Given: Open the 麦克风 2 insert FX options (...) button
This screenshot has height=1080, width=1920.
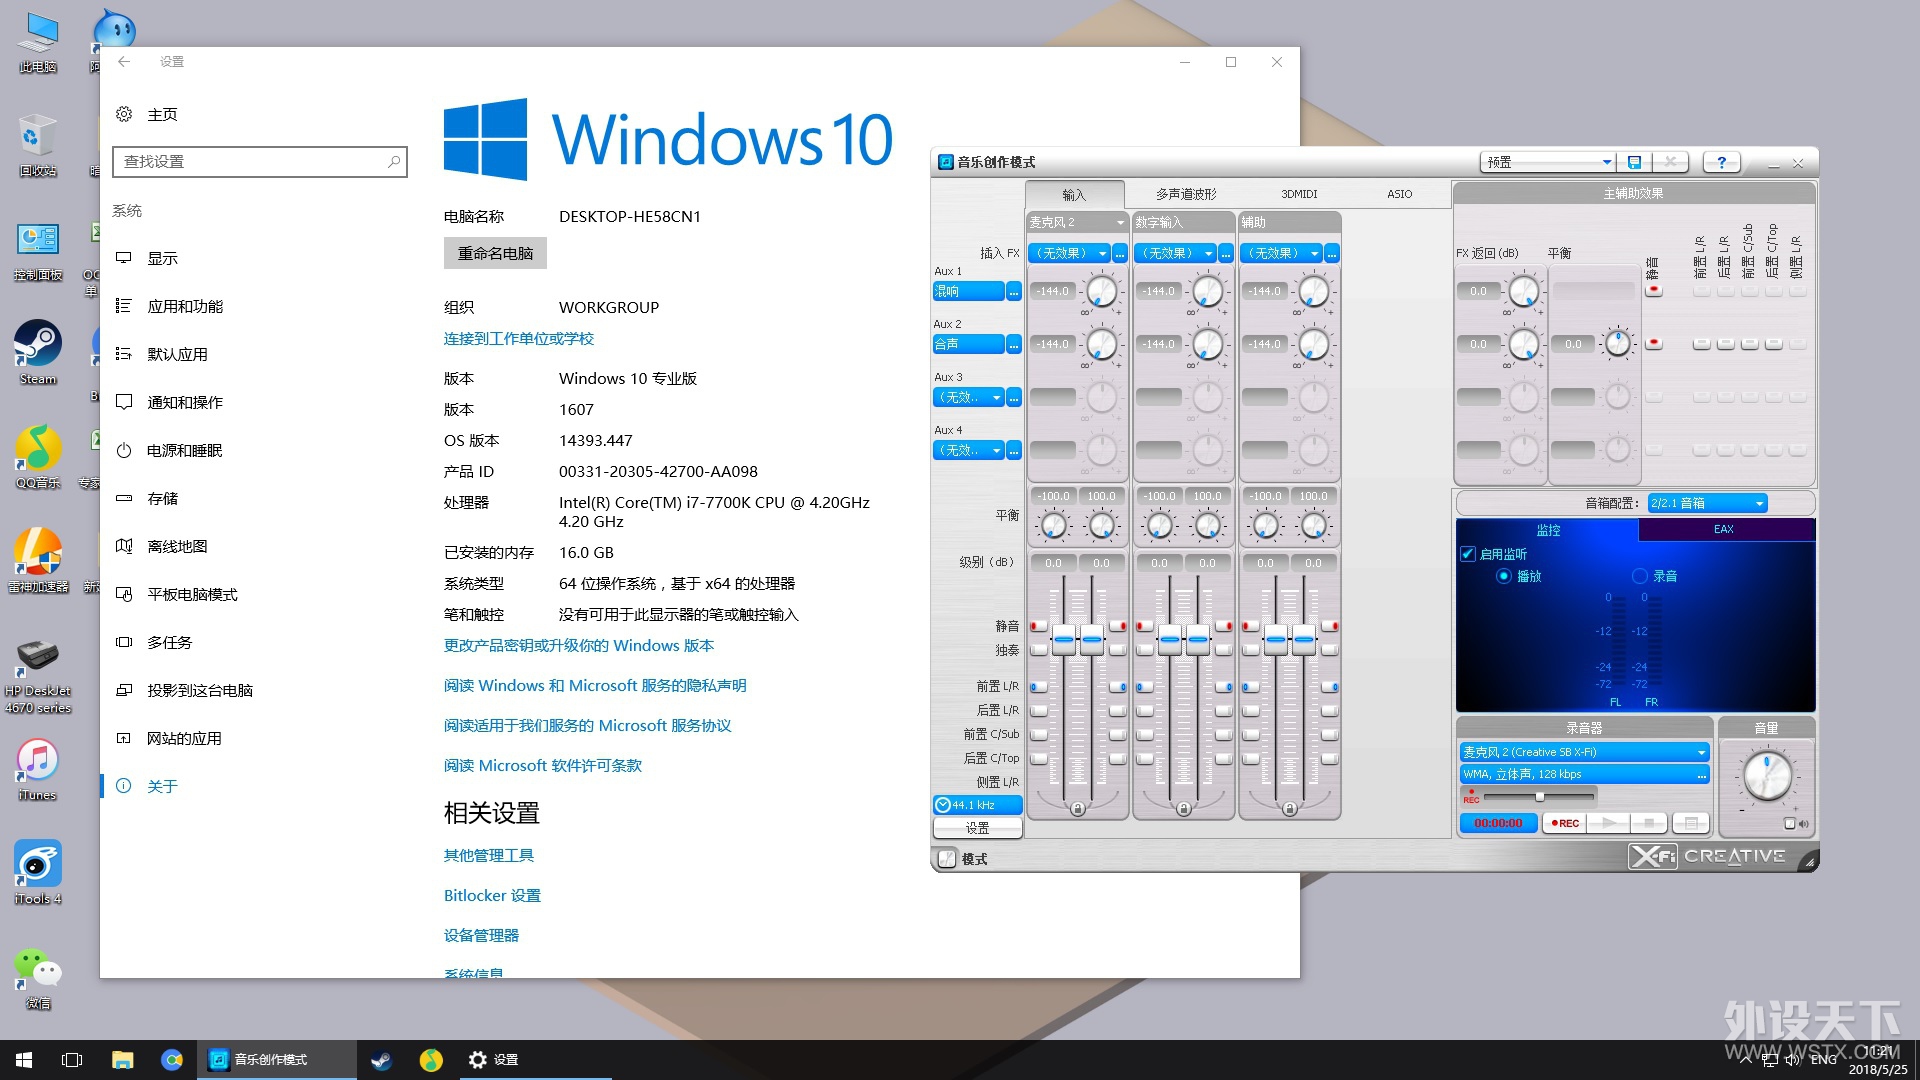Looking at the screenshot, I should [x=1120, y=253].
